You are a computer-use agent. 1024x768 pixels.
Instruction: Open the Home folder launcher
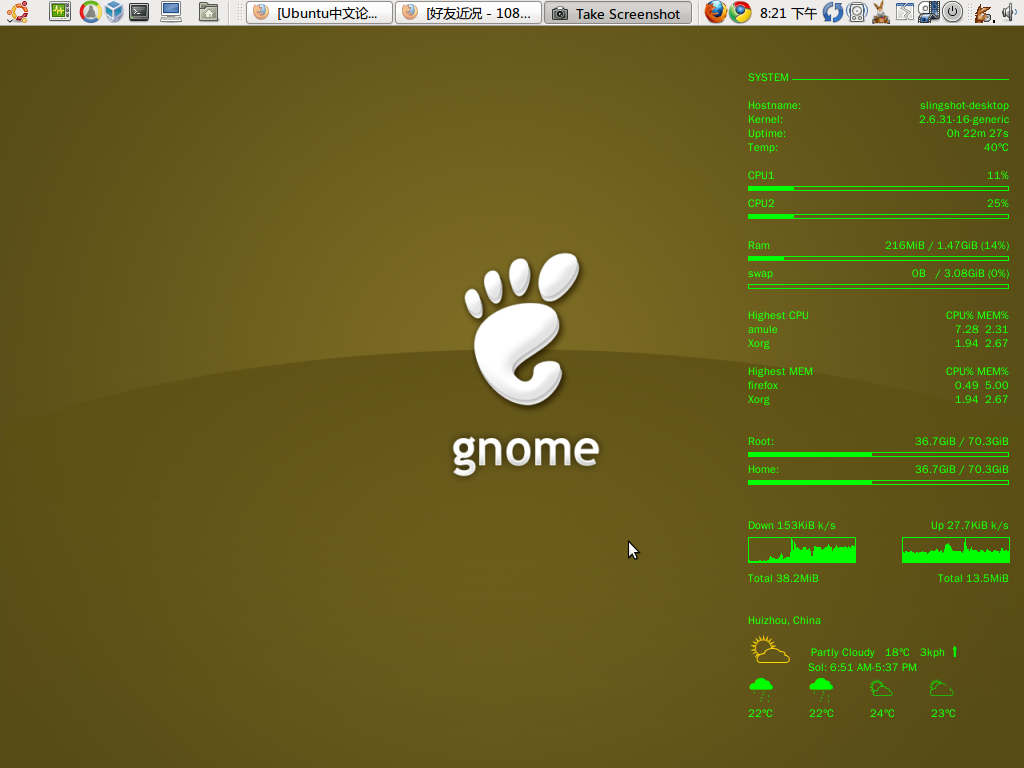(208, 12)
